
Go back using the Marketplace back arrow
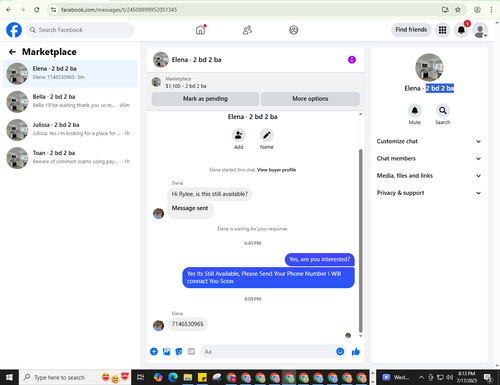click(x=12, y=52)
